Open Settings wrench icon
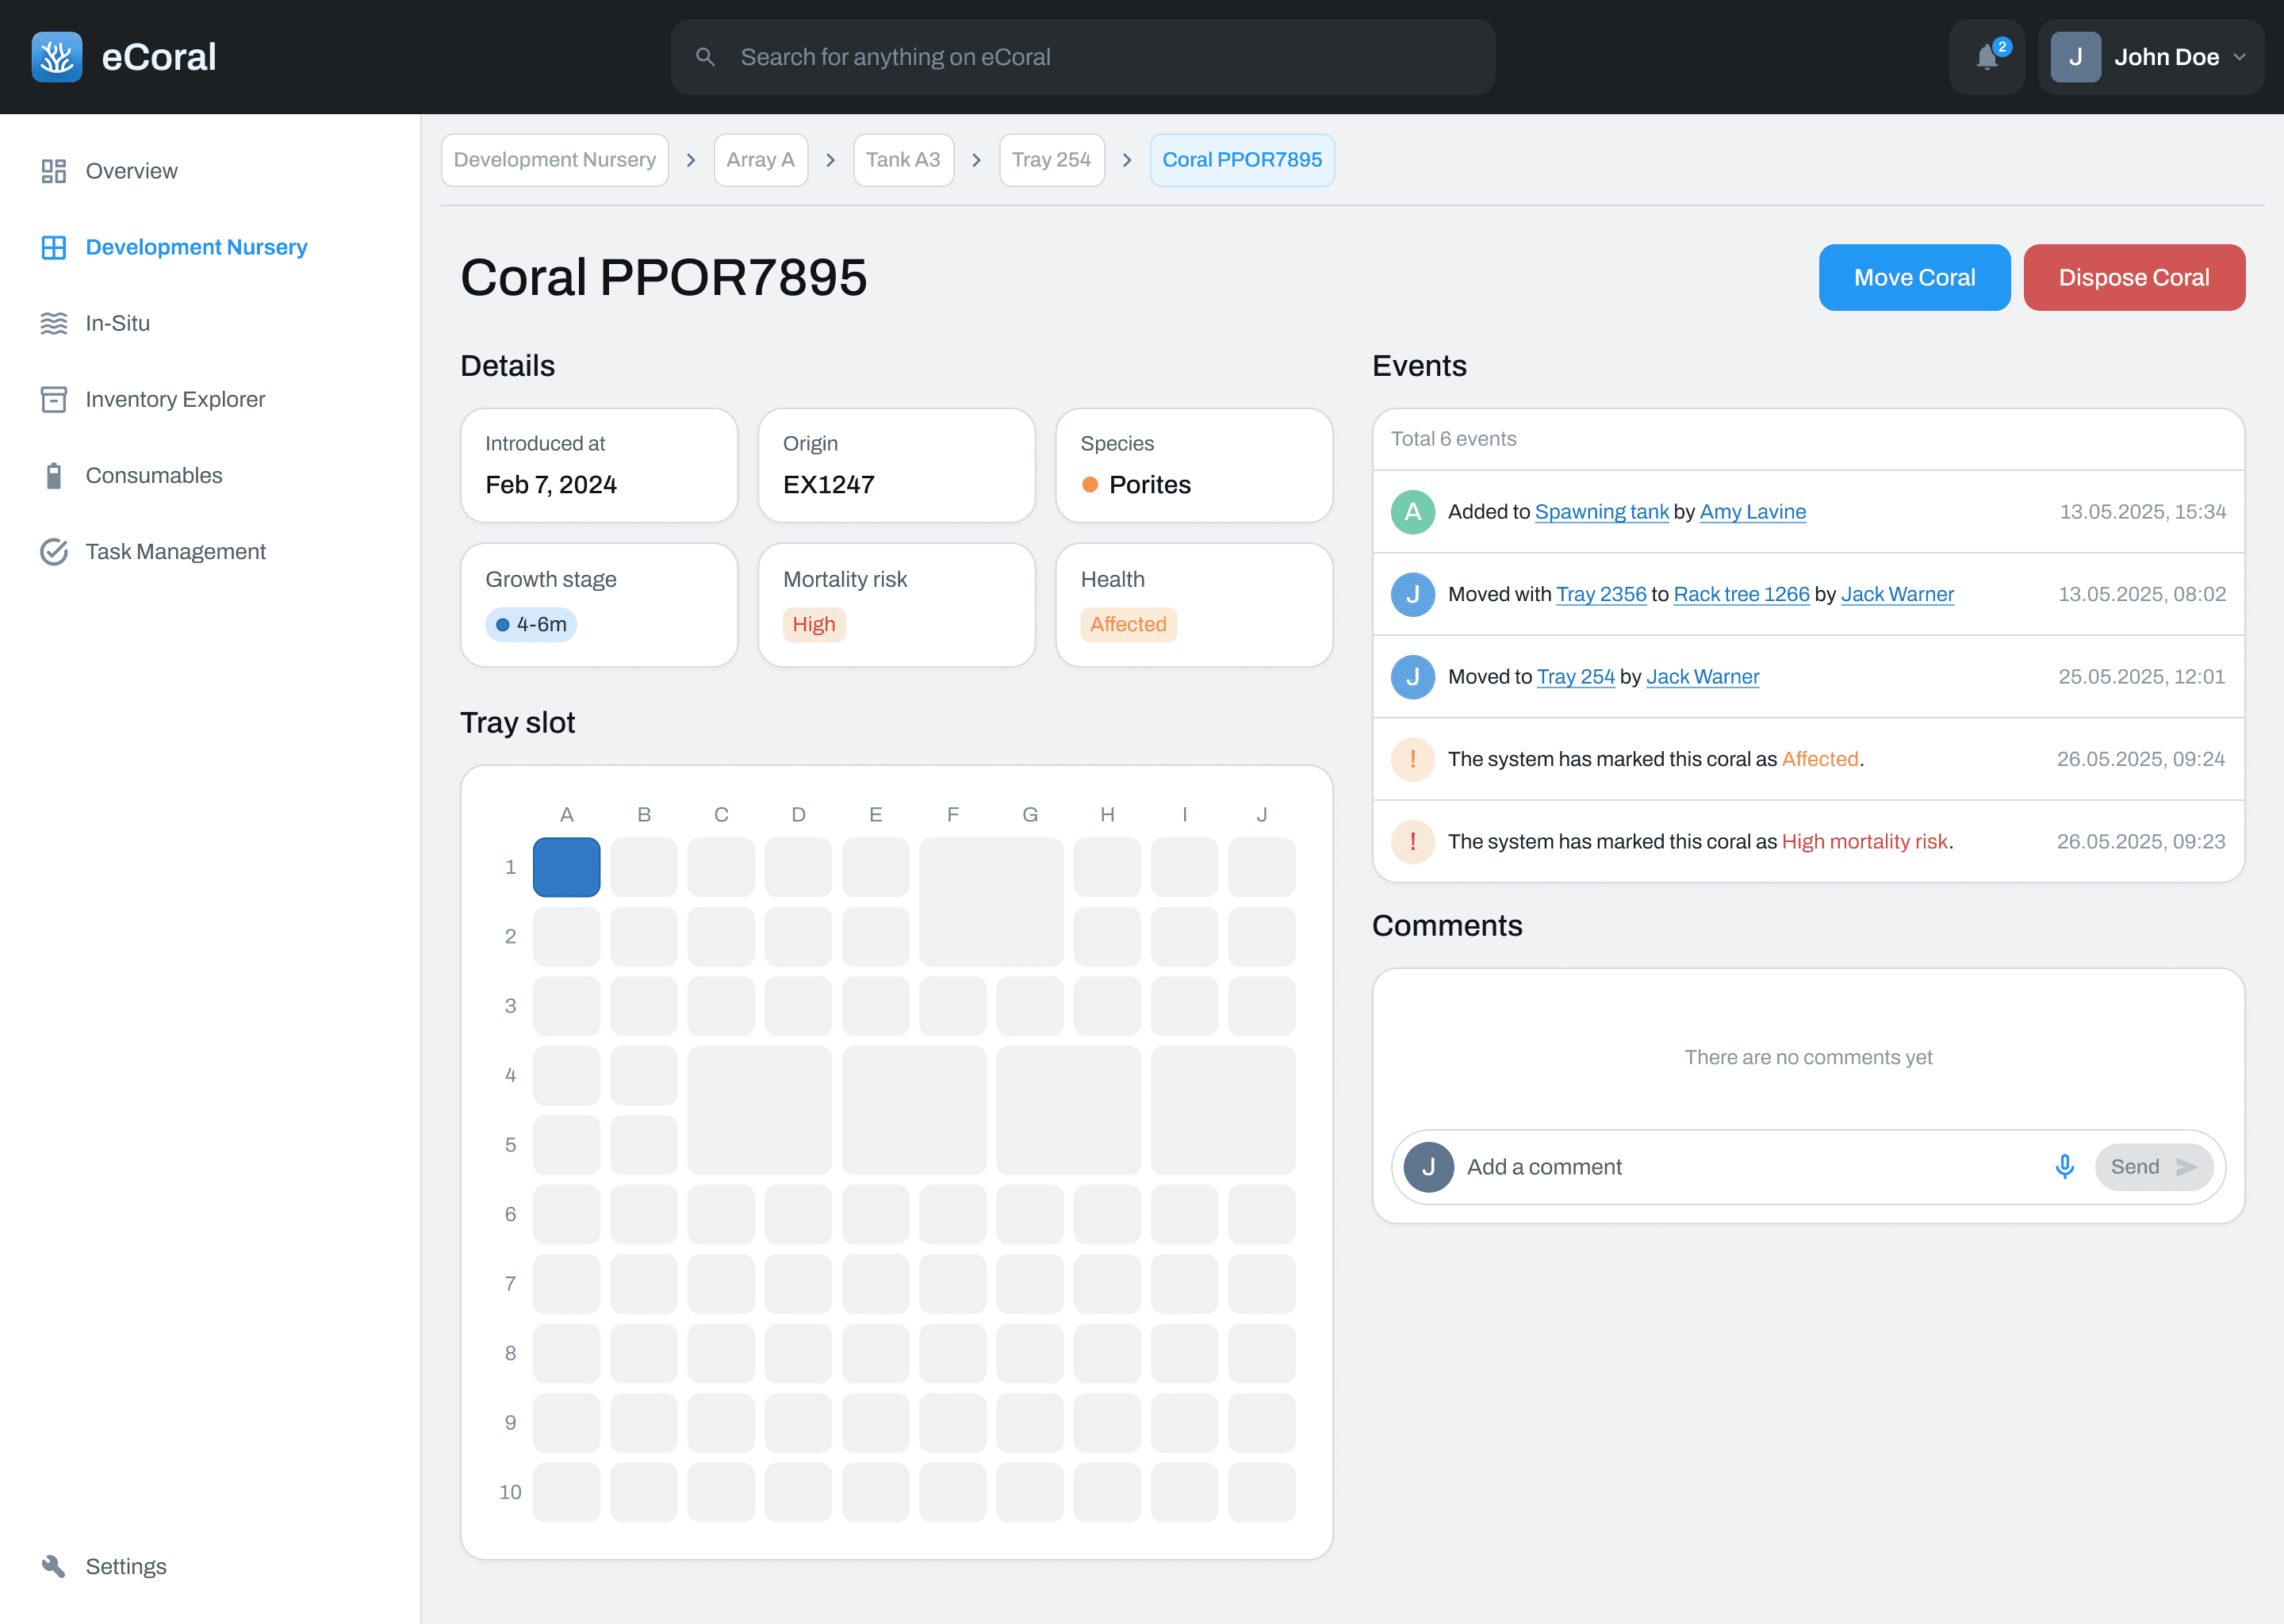The width and height of the screenshot is (2284, 1624). [53, 1566]
